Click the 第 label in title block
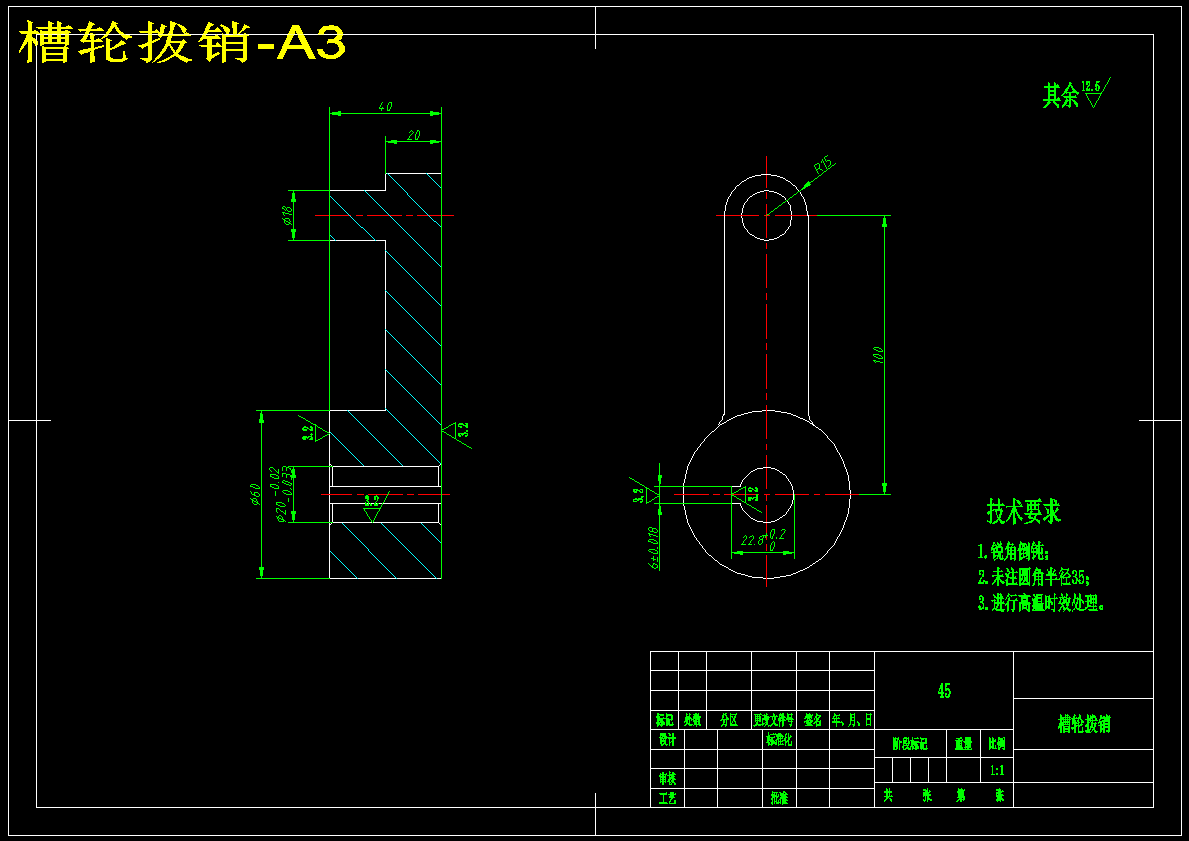Screen dimensions: 1189x841 (x=961, y=795)
